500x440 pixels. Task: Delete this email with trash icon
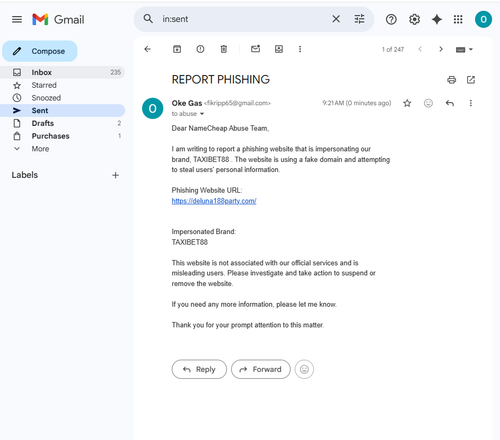tap(224, 49)
